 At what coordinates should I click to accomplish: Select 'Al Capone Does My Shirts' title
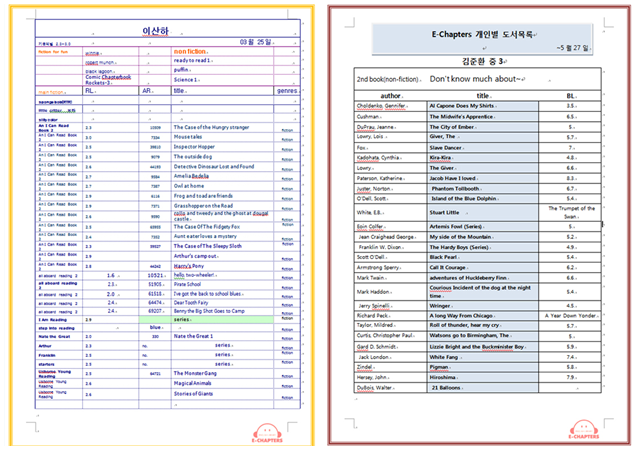pos(462,106)
